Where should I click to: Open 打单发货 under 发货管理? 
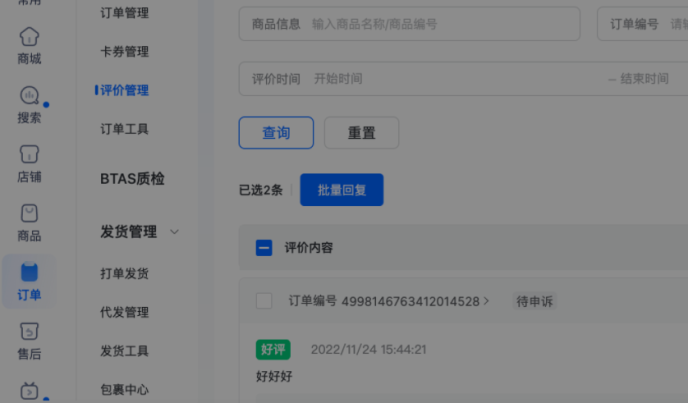124,273
